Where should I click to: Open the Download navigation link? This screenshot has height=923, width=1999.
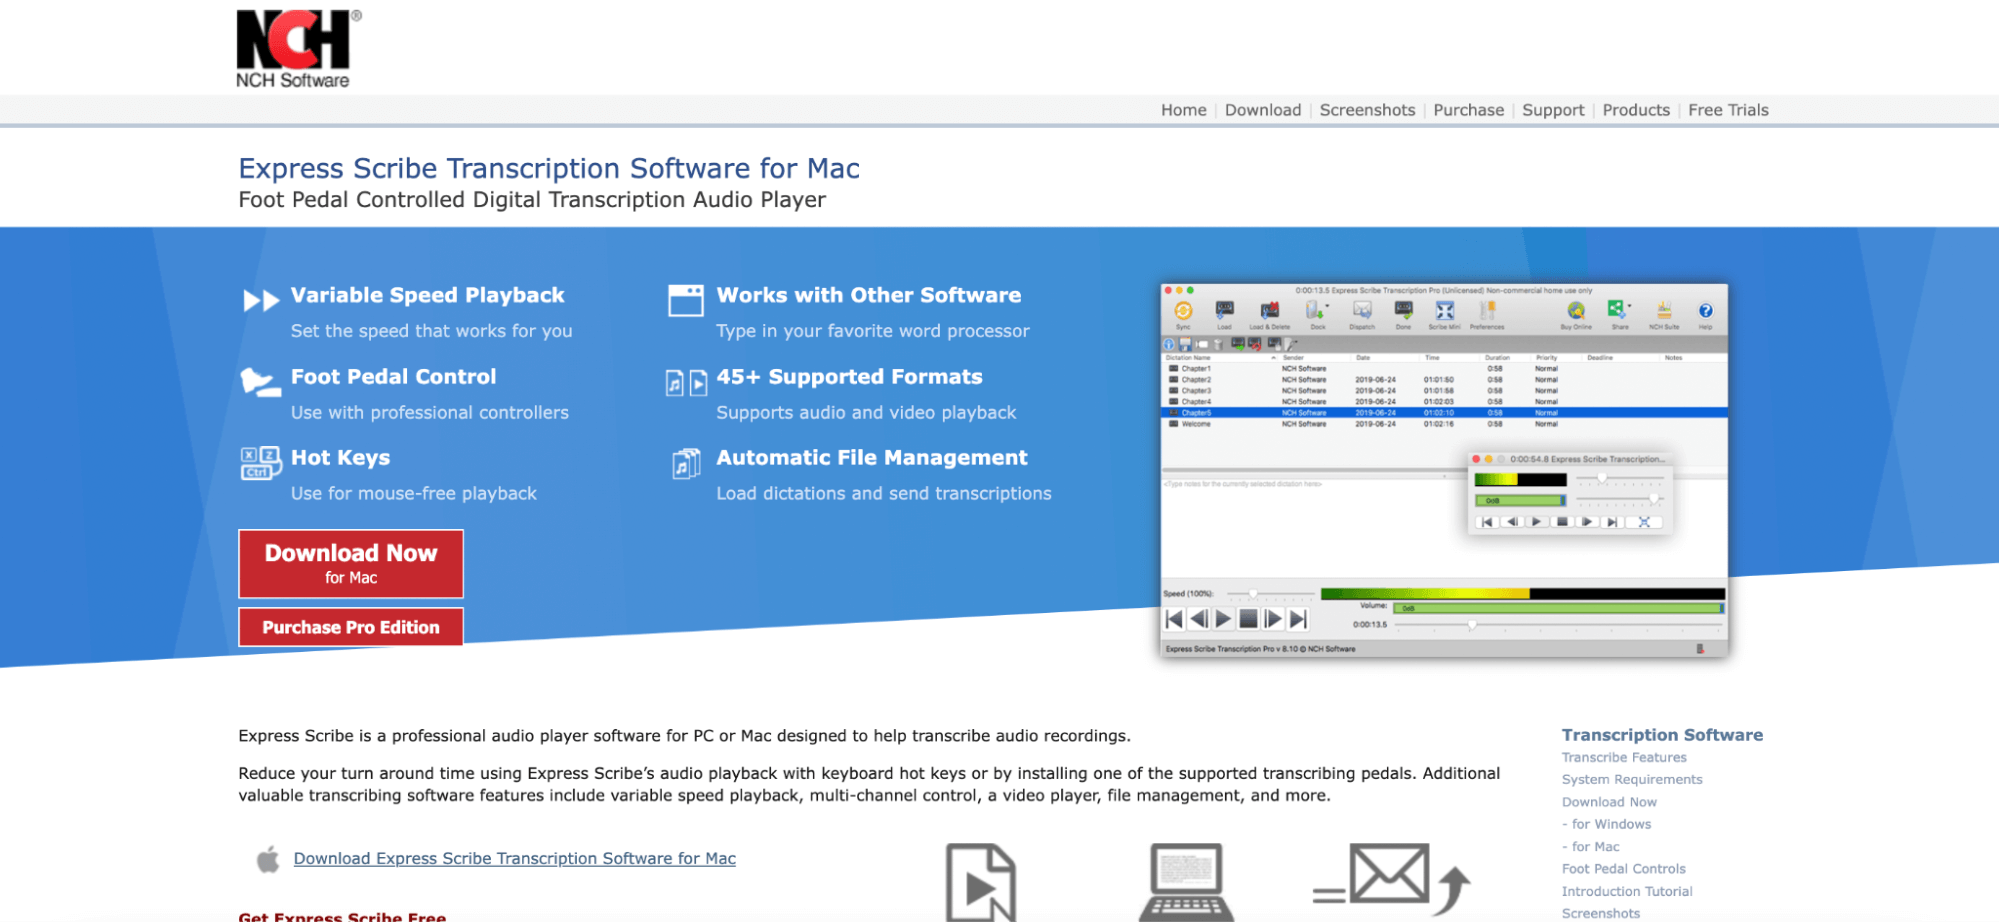[x=1262, y=110]
